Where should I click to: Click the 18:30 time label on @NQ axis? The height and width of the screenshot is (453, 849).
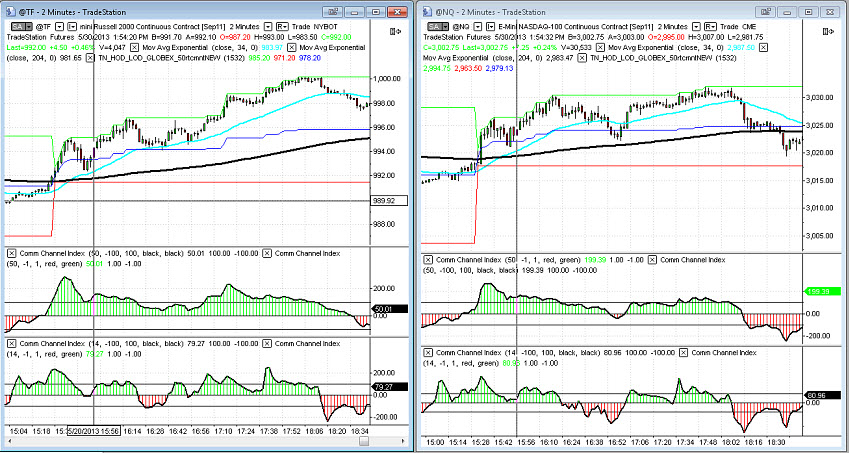pyautogui.click(x=774, y=442)
